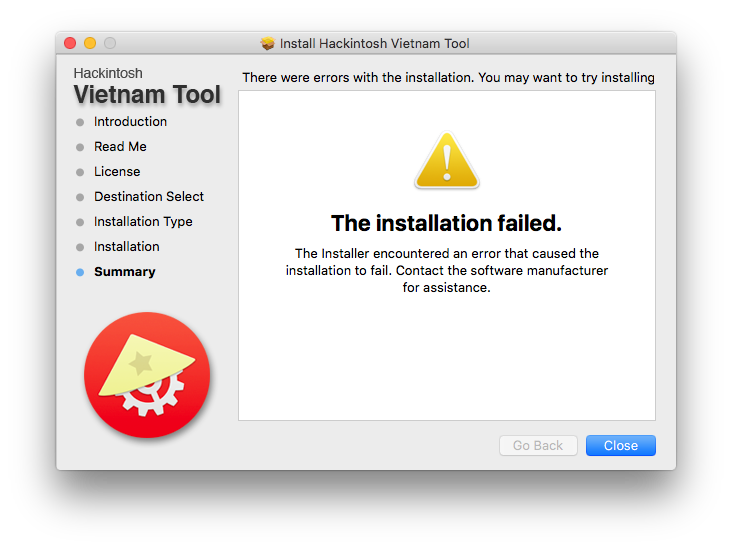Click the disabled Go Back button
Image resolution: width=732 pixels, height=550 pixels.
click(538, 446)
